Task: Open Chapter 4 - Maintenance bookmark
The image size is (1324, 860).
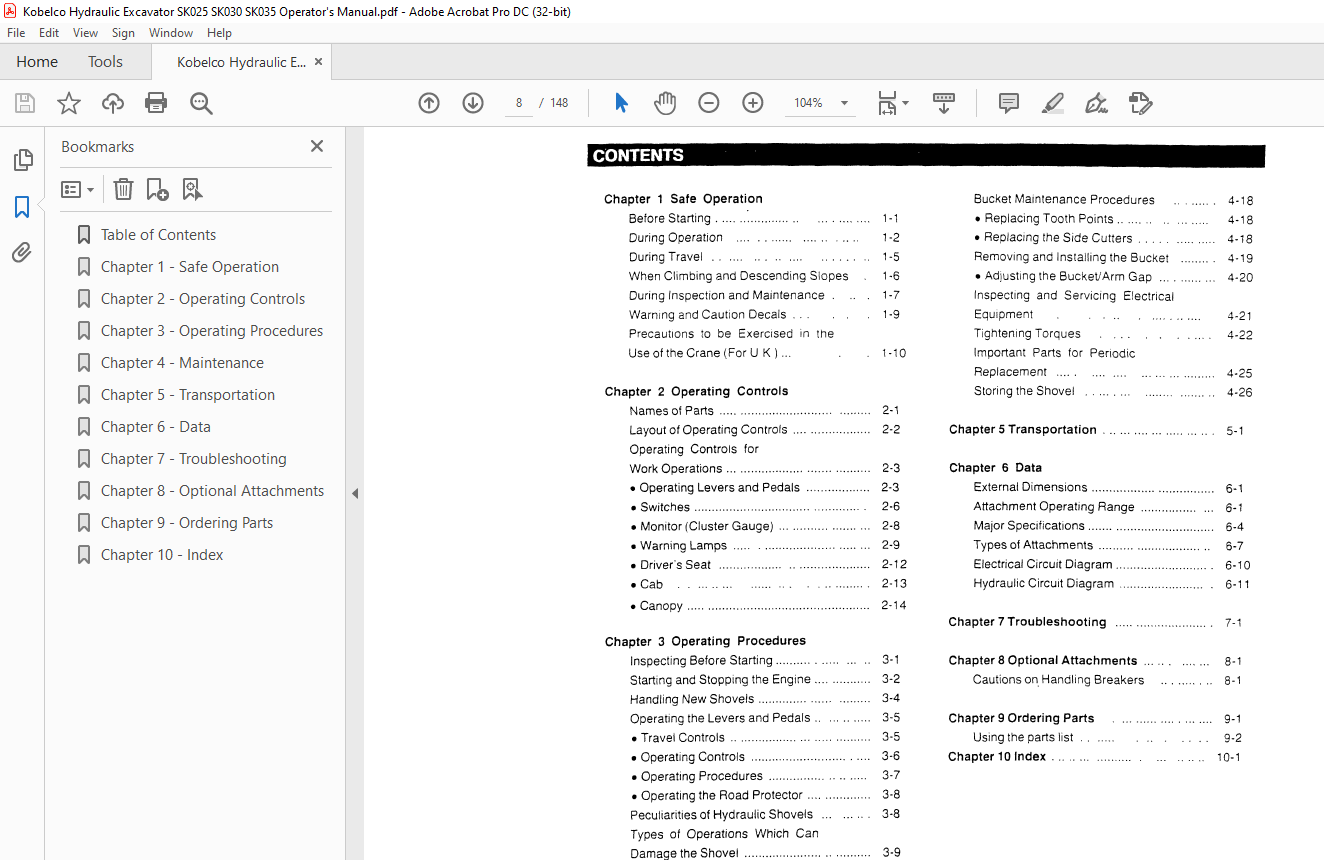Action: click(182, 363)
